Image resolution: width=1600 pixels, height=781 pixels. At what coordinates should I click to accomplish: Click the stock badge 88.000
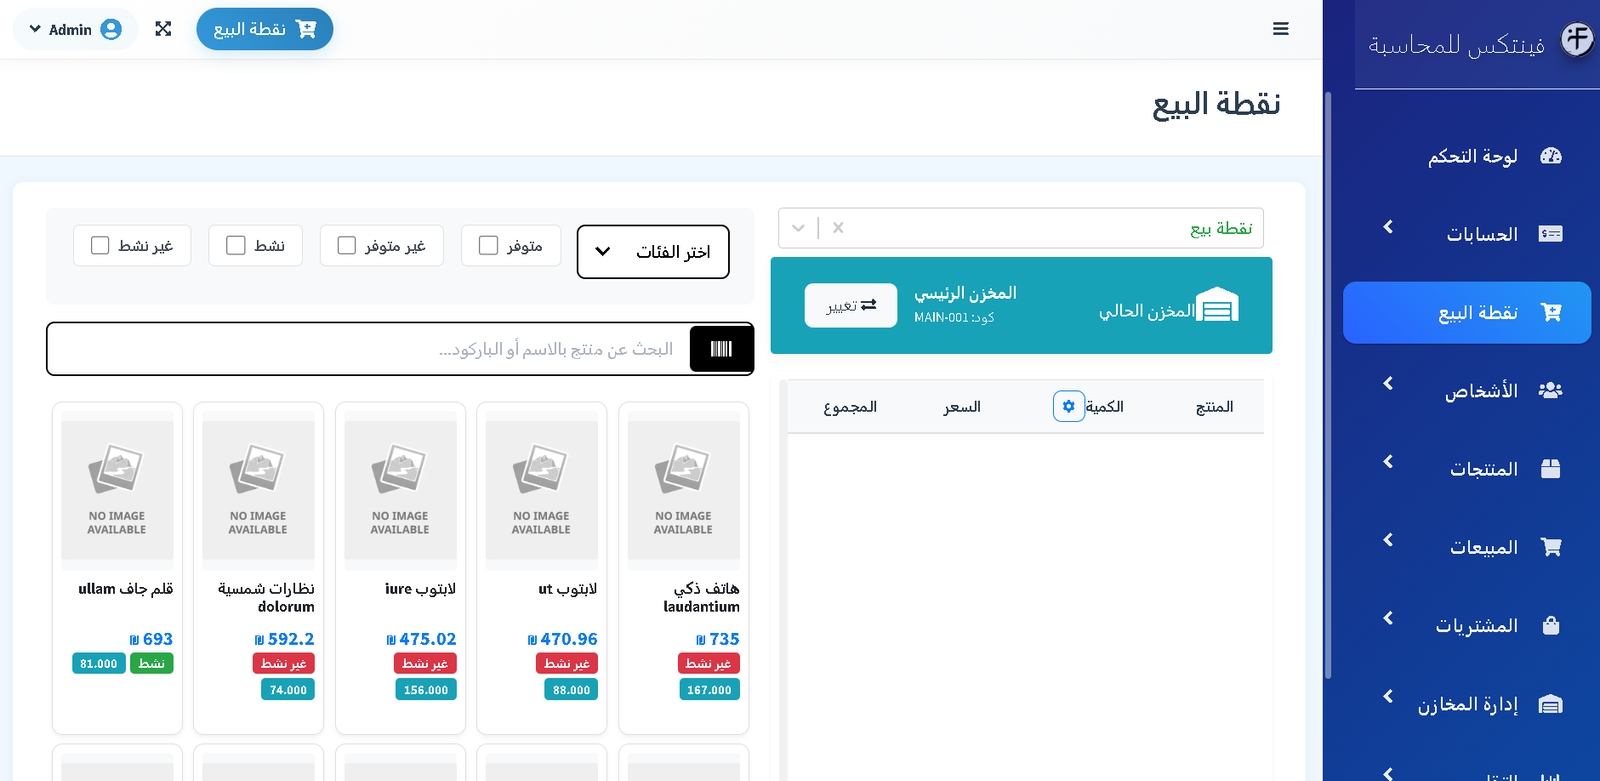[x=571, y=690]
